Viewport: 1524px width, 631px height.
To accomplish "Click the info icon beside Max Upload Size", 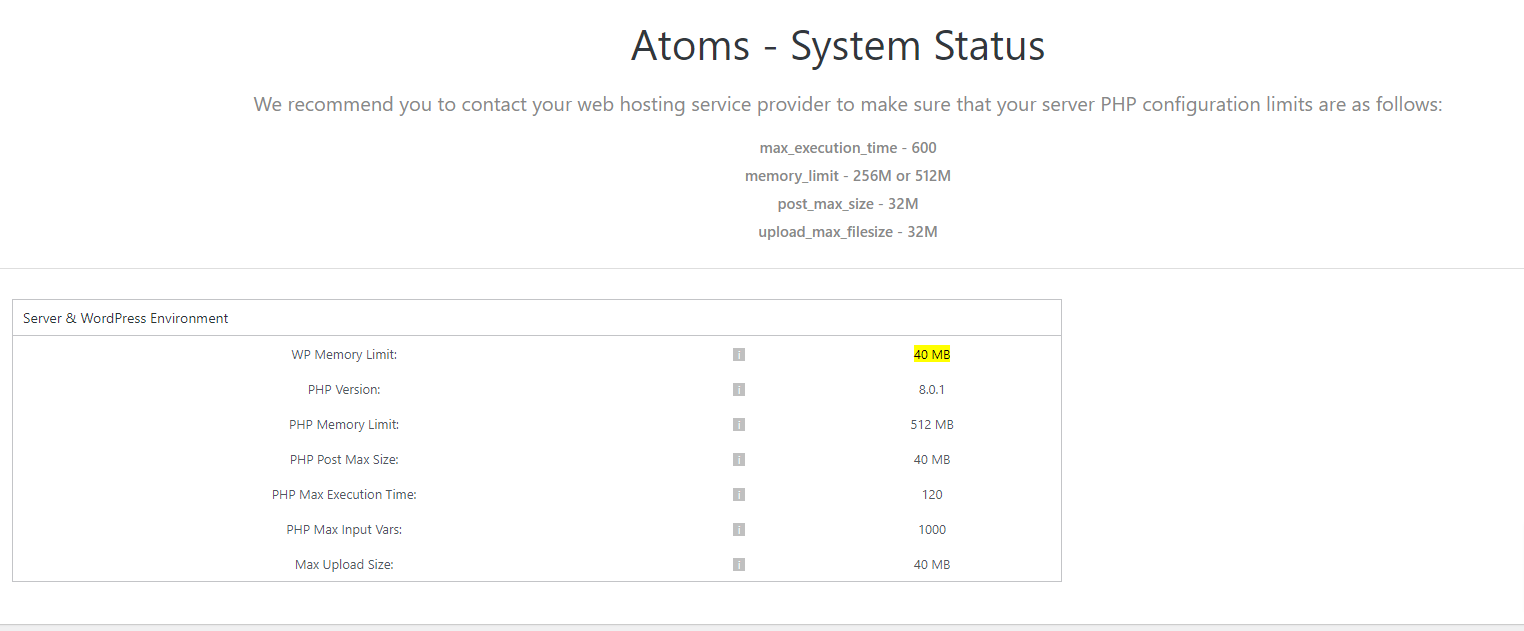I will (739, 564).
